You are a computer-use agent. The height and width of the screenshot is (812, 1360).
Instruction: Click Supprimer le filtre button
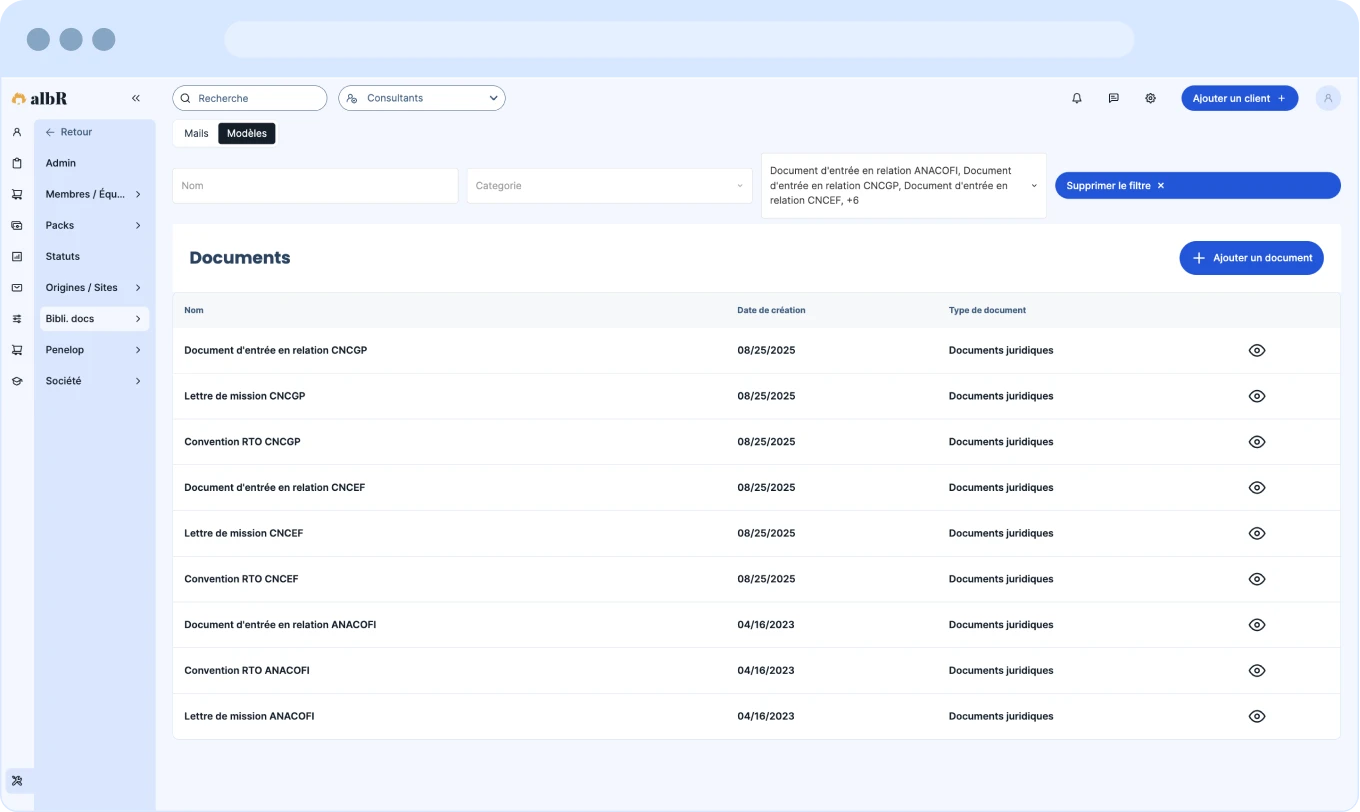[1197, 186]
